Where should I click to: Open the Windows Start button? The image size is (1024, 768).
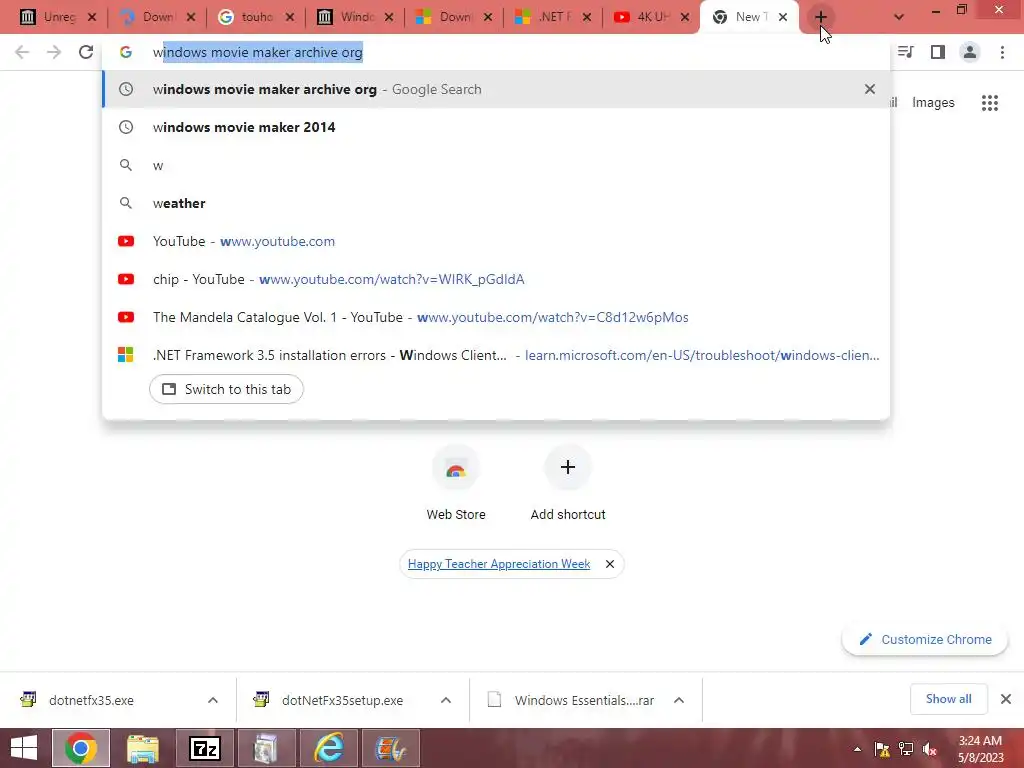pos(24,748)
